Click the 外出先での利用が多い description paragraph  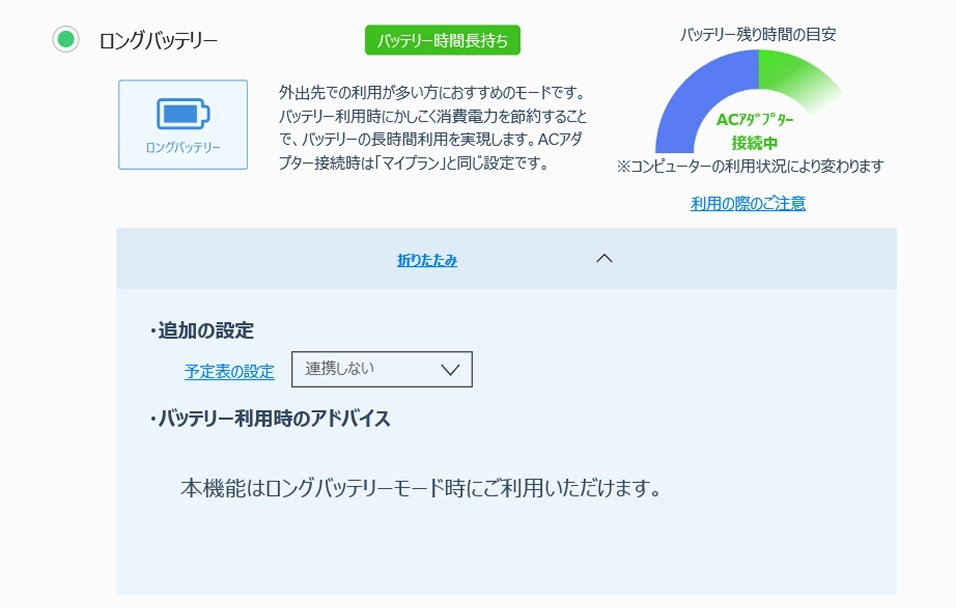pyautogui.click(x=433, y=128)
